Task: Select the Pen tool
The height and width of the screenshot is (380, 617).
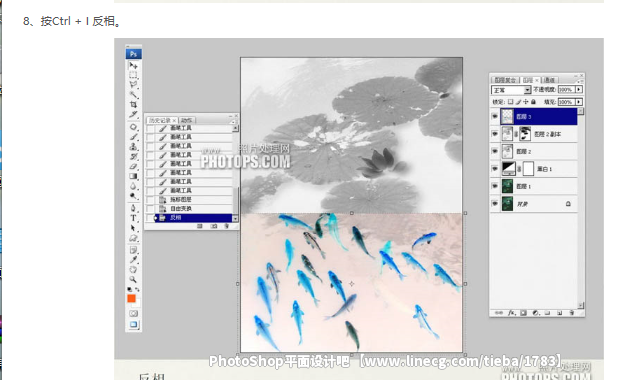Action: [x=133, y=208]
